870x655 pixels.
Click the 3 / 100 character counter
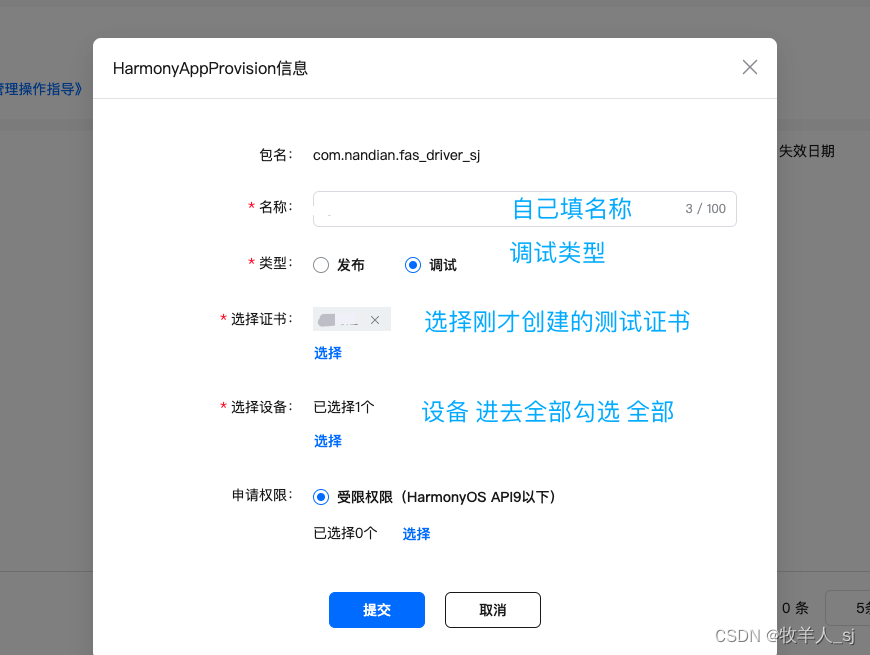(705, 209)
